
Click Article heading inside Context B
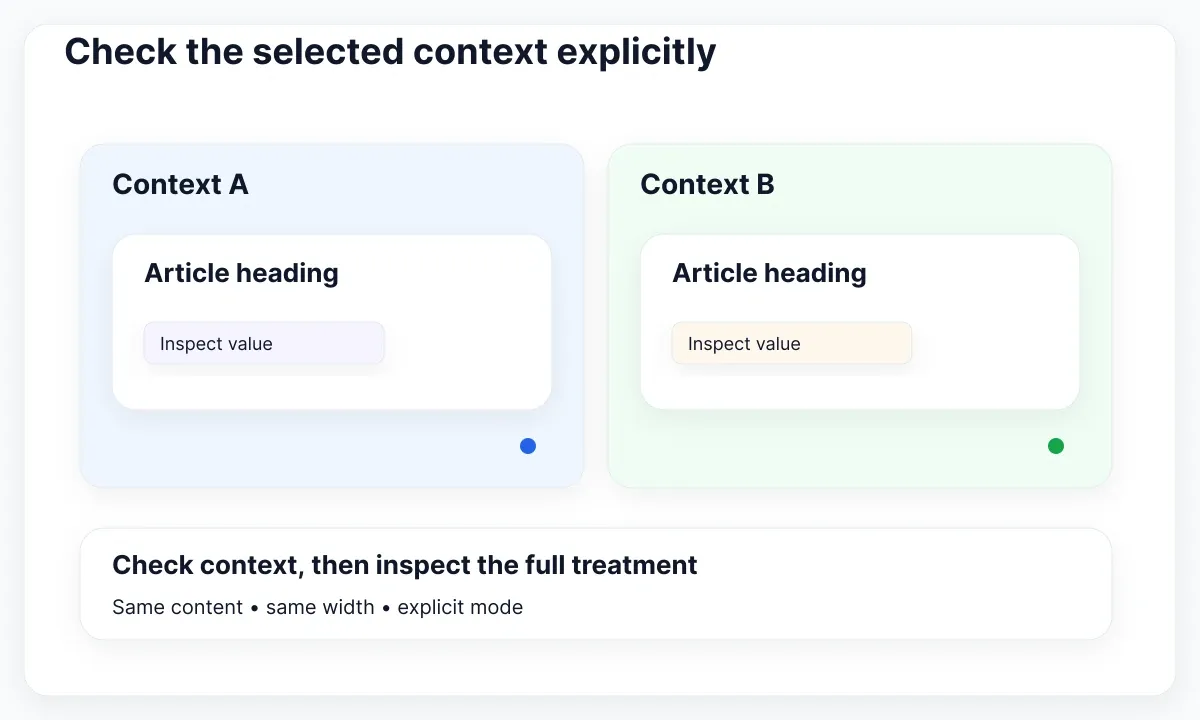point(769,273)
